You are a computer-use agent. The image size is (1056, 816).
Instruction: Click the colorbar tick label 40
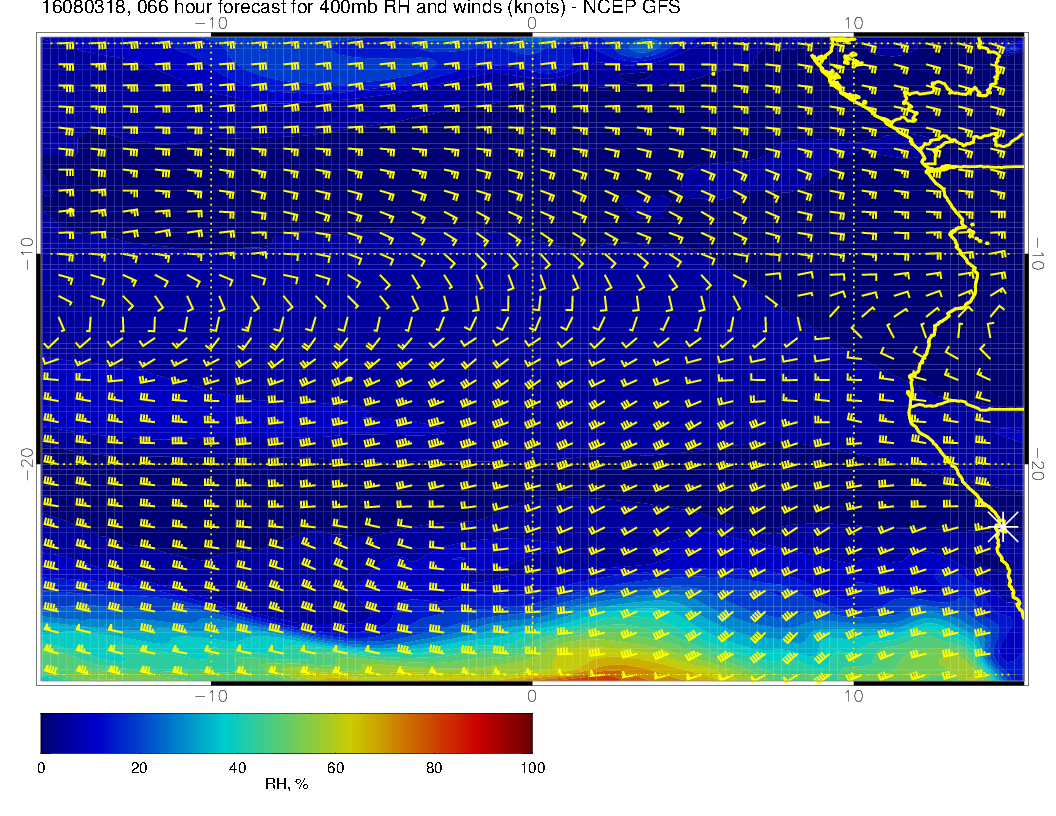click(237, 767)
